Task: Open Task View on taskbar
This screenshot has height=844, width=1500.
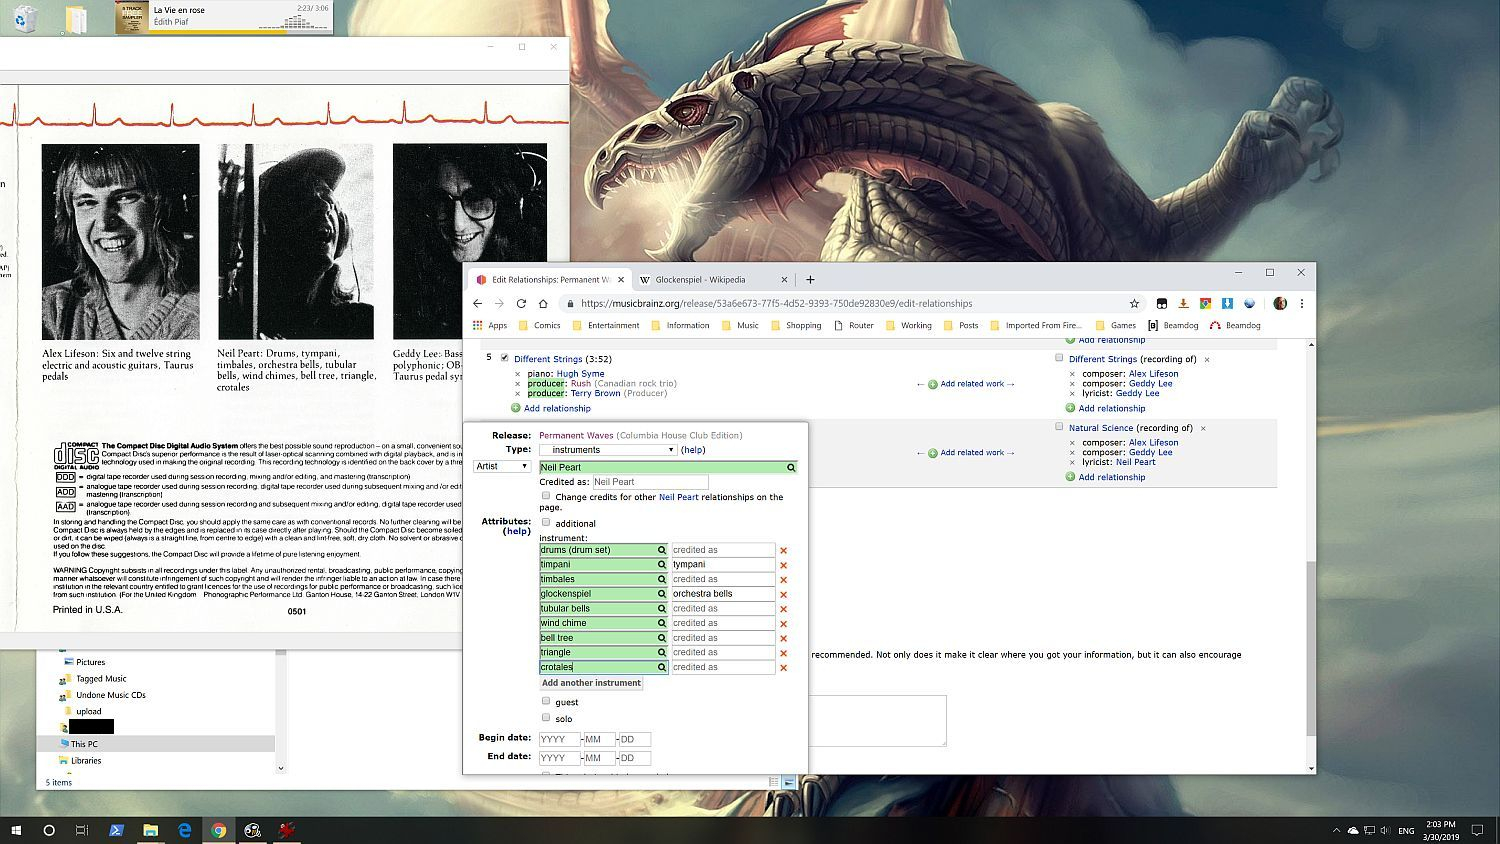Action: tap(82, 830)
